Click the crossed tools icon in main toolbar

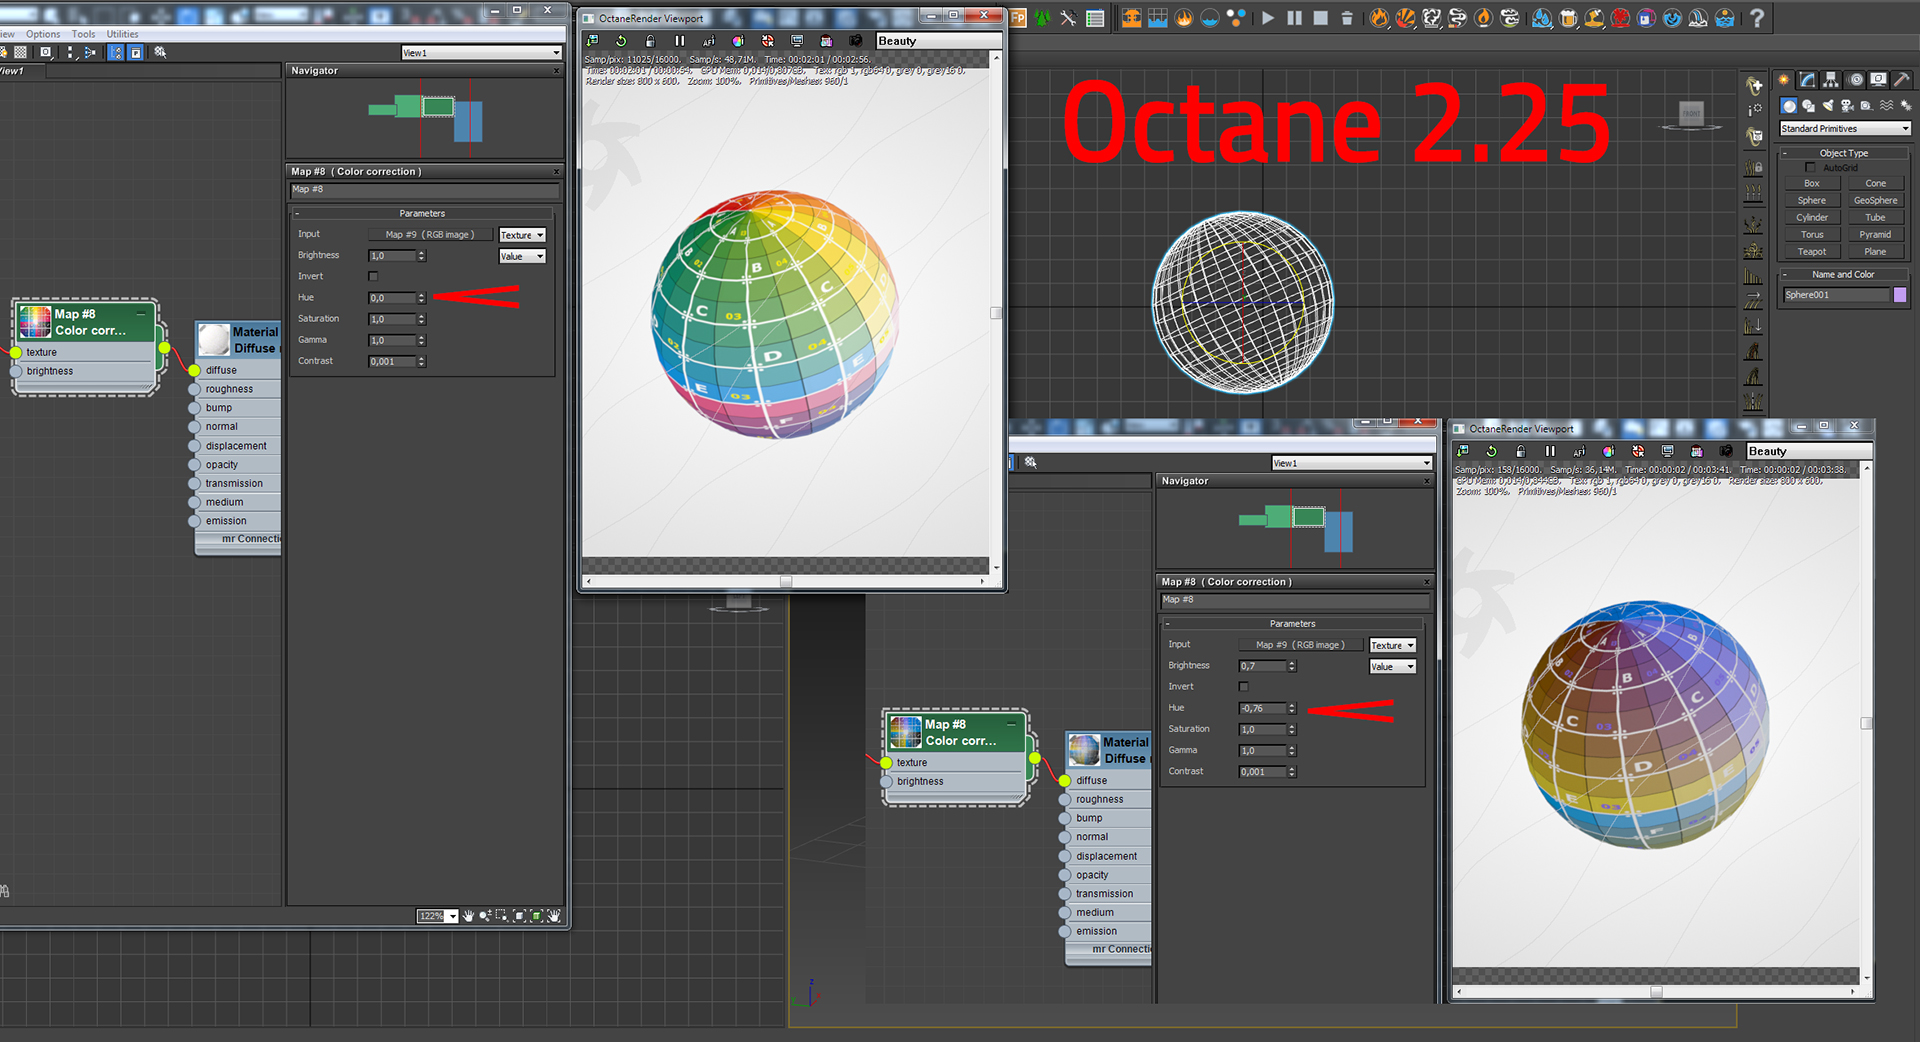(1069, 18)
